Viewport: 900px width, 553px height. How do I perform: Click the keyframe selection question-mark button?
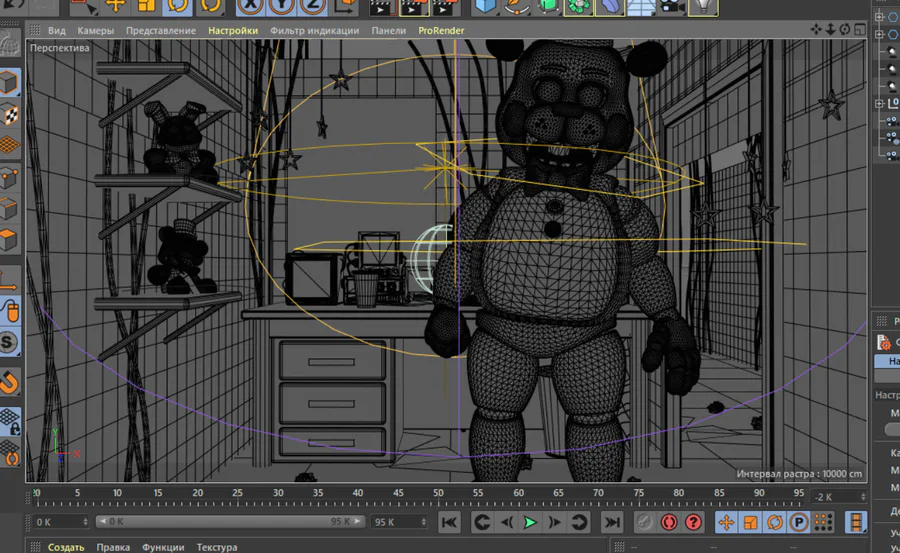pyautogui.click(x=693, y=523)
